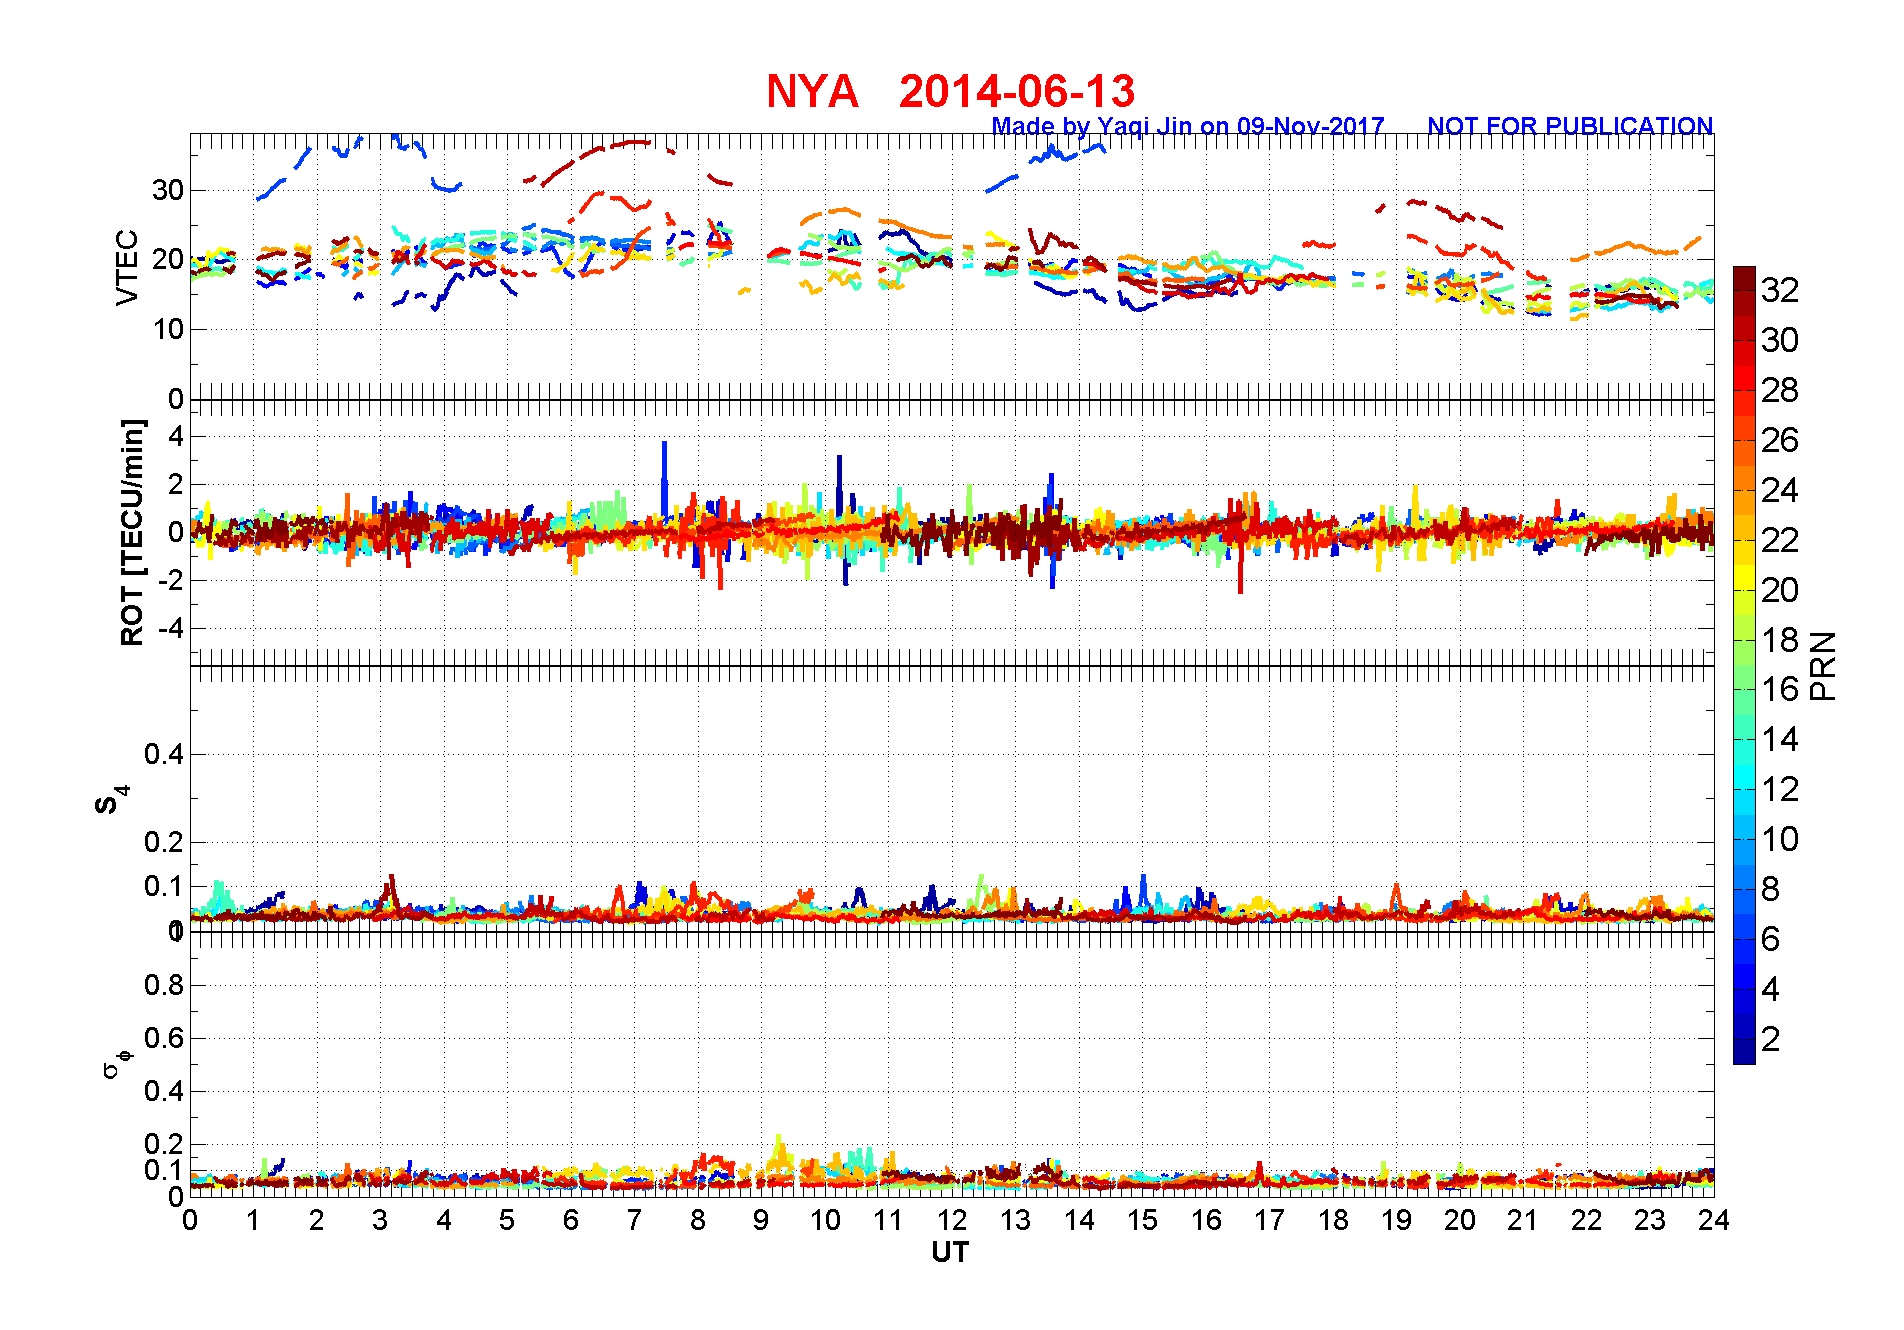Click the sigma phi y-axis tick 0.8
The image size is (1904, 1330).
point(164,985)
